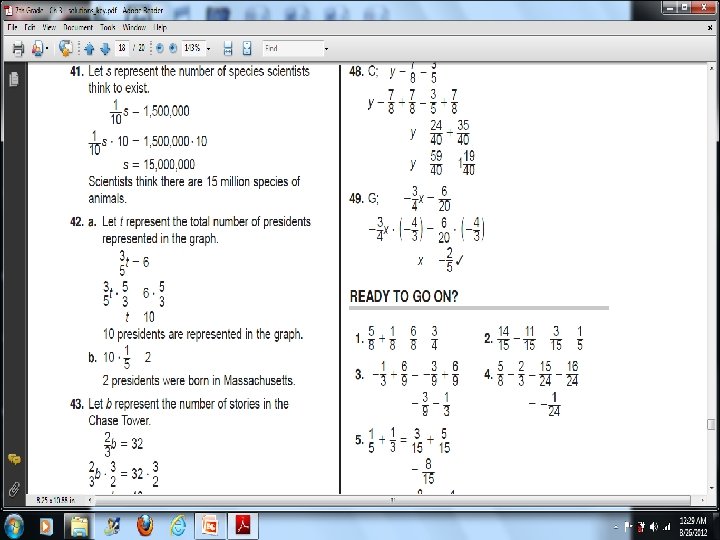Viewport: 720px width, 540px height.
Task: Open the collaborate icon's dropdown arrow
Action: [47, 49]
